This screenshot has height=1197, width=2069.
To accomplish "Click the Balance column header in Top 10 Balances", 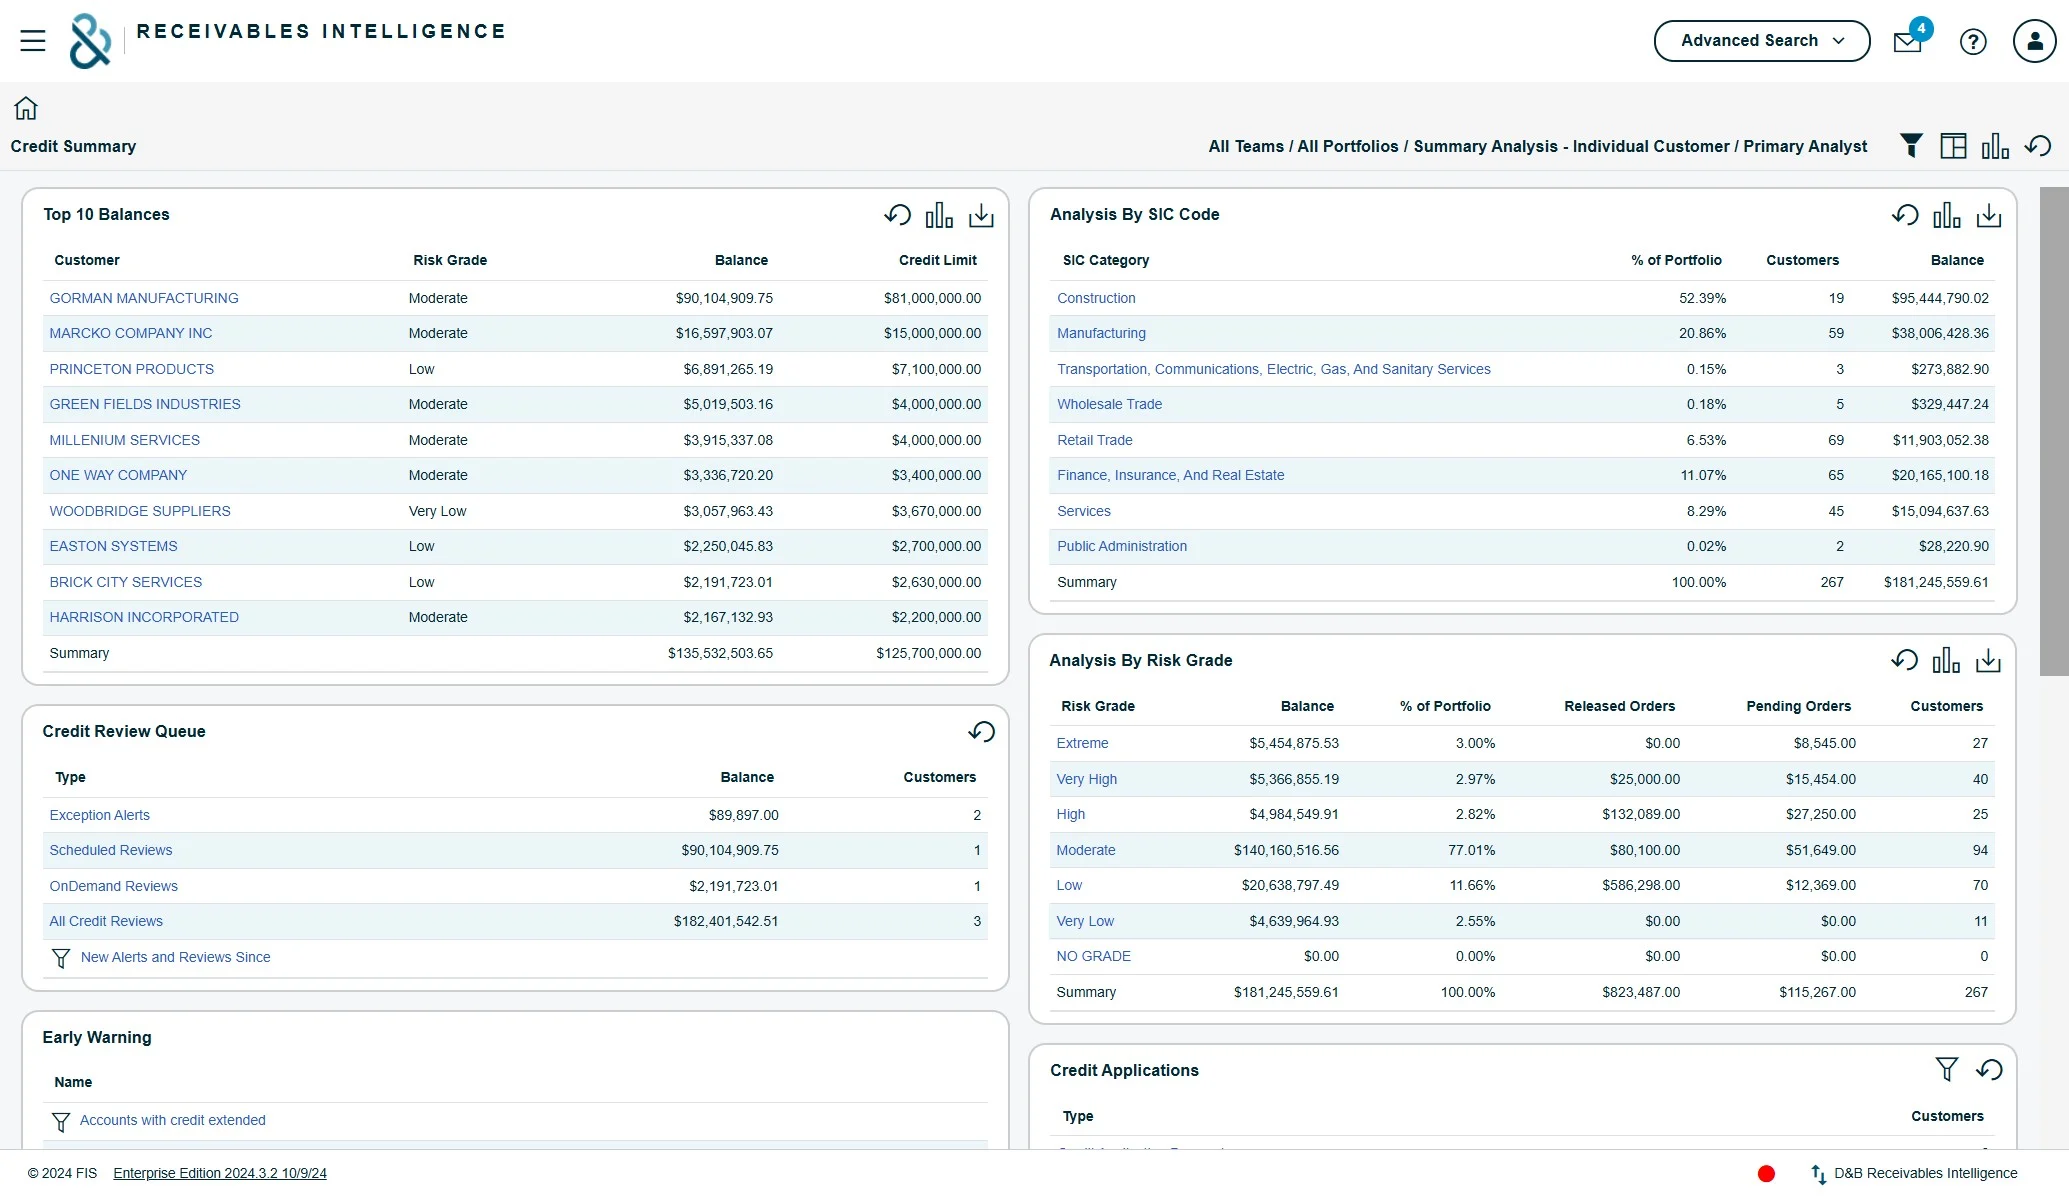I will (x=741, y=260).
